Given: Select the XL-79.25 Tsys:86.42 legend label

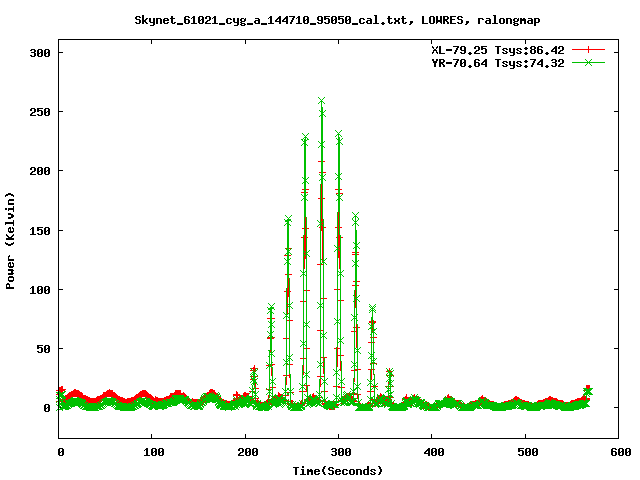Looking at the screenshot, I should pyautogui.click(x=497, y=49).
